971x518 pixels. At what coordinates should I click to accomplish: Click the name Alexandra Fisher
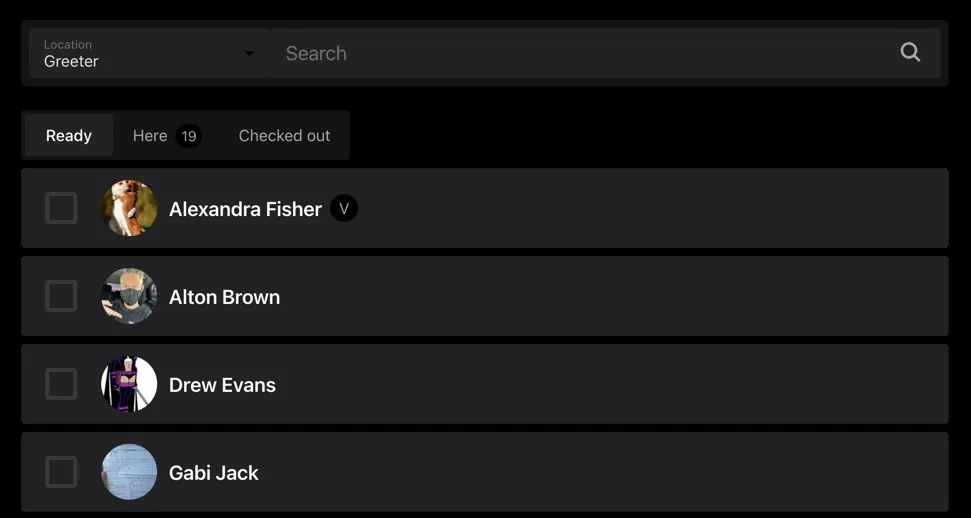coord(245,209)
